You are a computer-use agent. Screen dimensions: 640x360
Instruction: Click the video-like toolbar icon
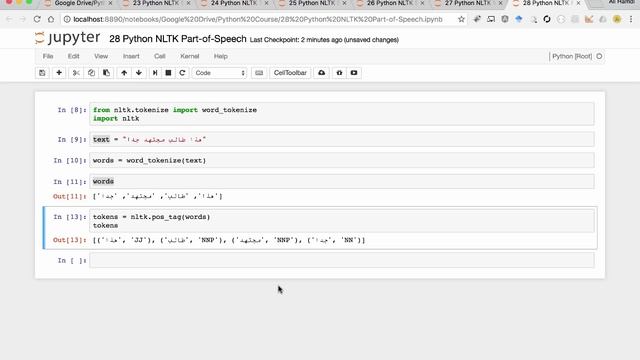354,73
